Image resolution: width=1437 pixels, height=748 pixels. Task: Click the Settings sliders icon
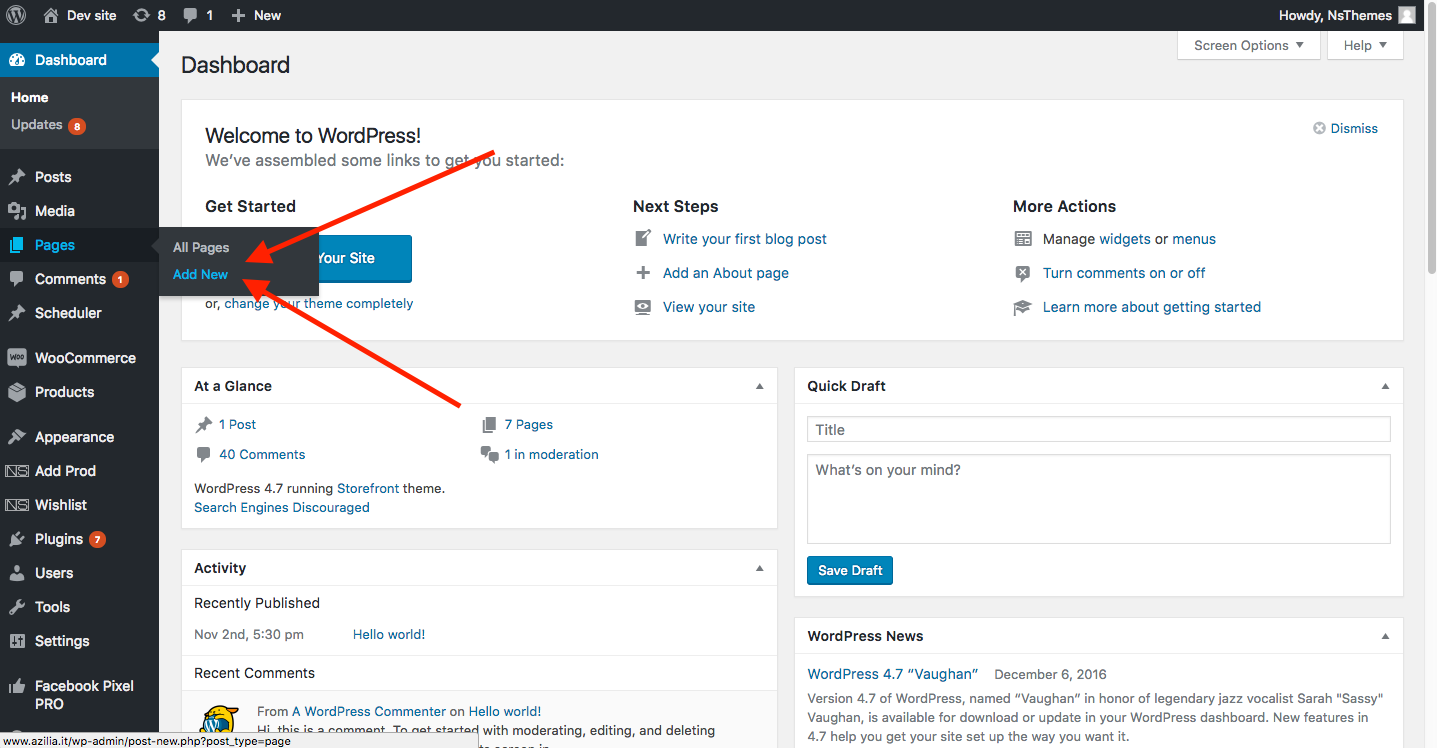click(17, 641)
